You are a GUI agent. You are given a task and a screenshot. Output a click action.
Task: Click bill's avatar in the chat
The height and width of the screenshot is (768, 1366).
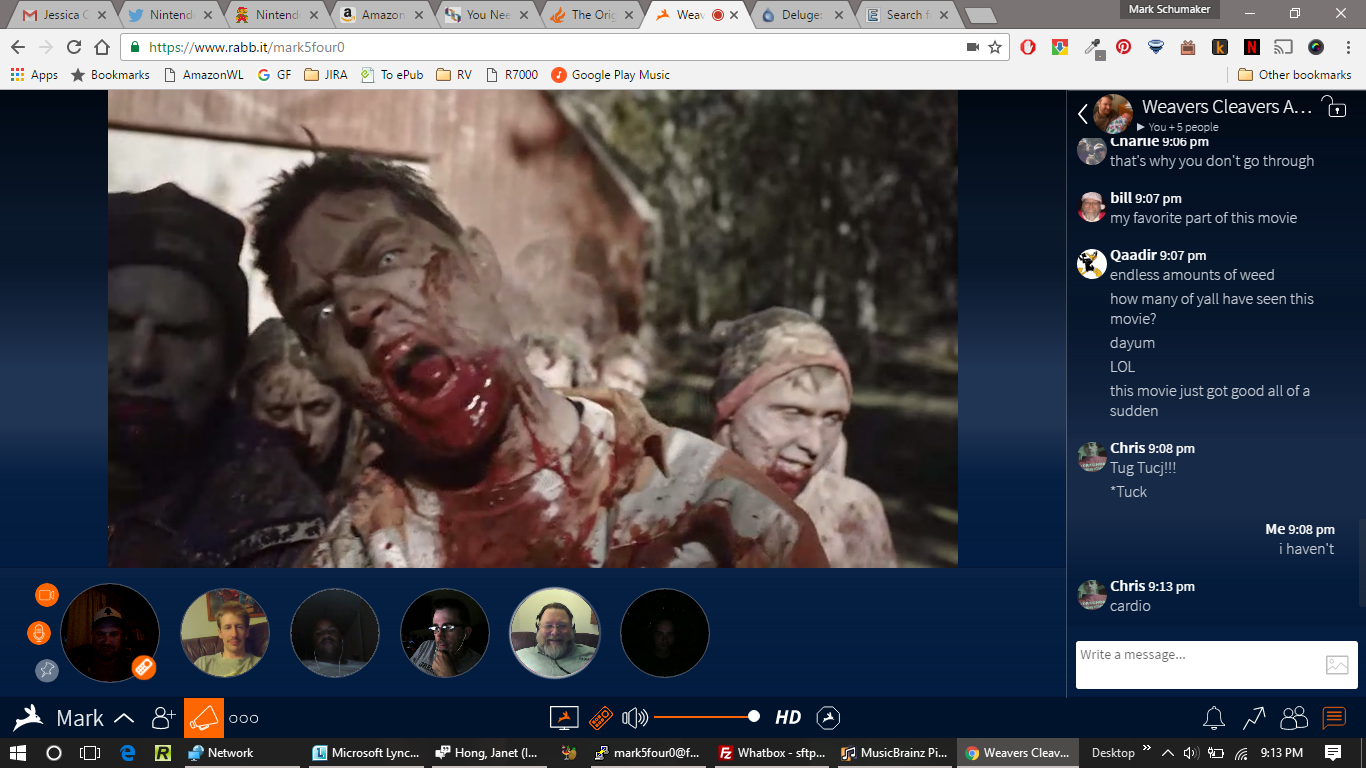1091,207
